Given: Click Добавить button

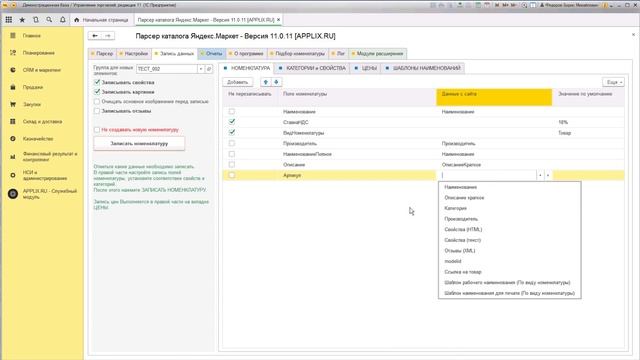Looking at the screenshot, I should coord(238,82).
